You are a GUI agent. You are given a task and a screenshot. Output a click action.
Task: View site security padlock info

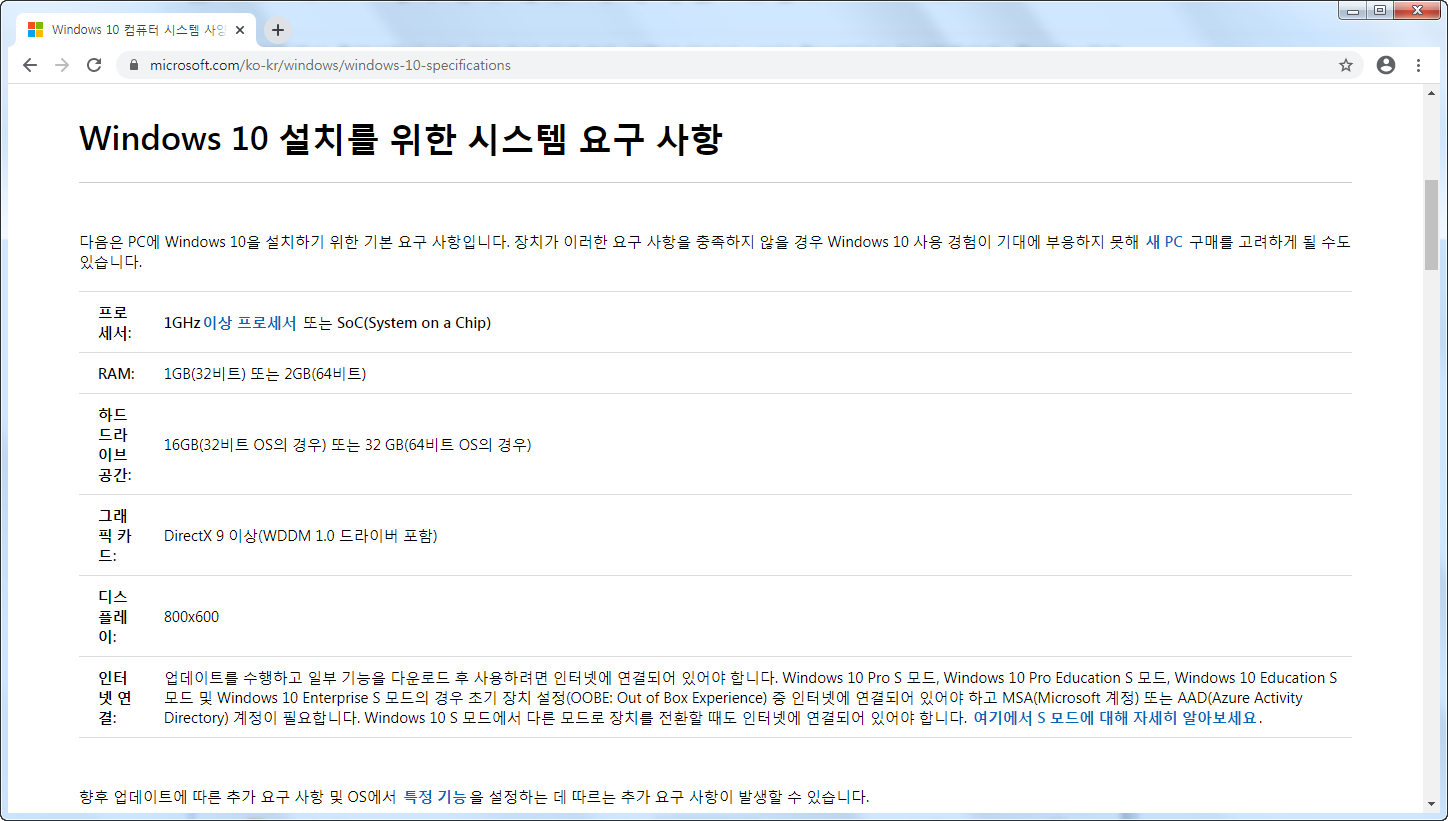coord(134,65)
